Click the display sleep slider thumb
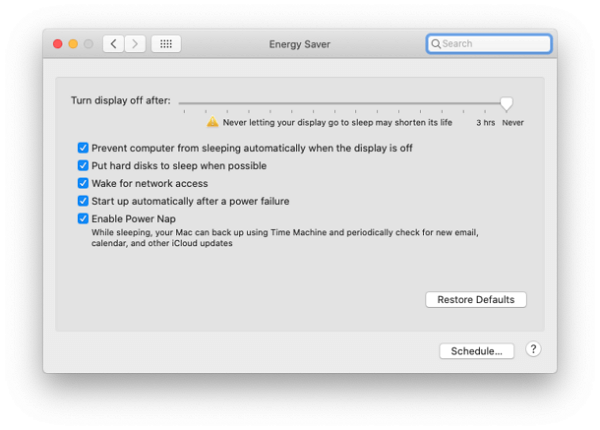Image resolution: width=600 pixels, height=430 pixels. pyautogui.click(x=507, y=102)
